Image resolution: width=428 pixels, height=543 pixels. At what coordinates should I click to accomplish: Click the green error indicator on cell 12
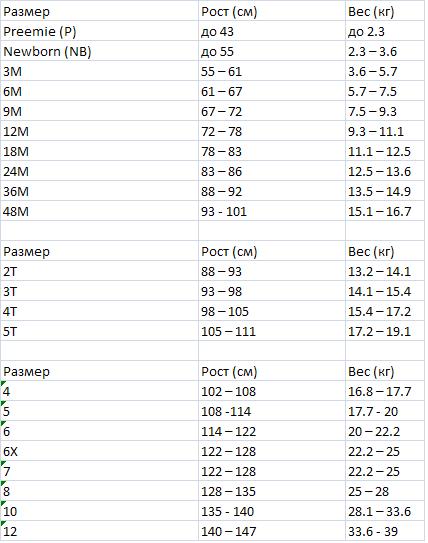(3, 523)
